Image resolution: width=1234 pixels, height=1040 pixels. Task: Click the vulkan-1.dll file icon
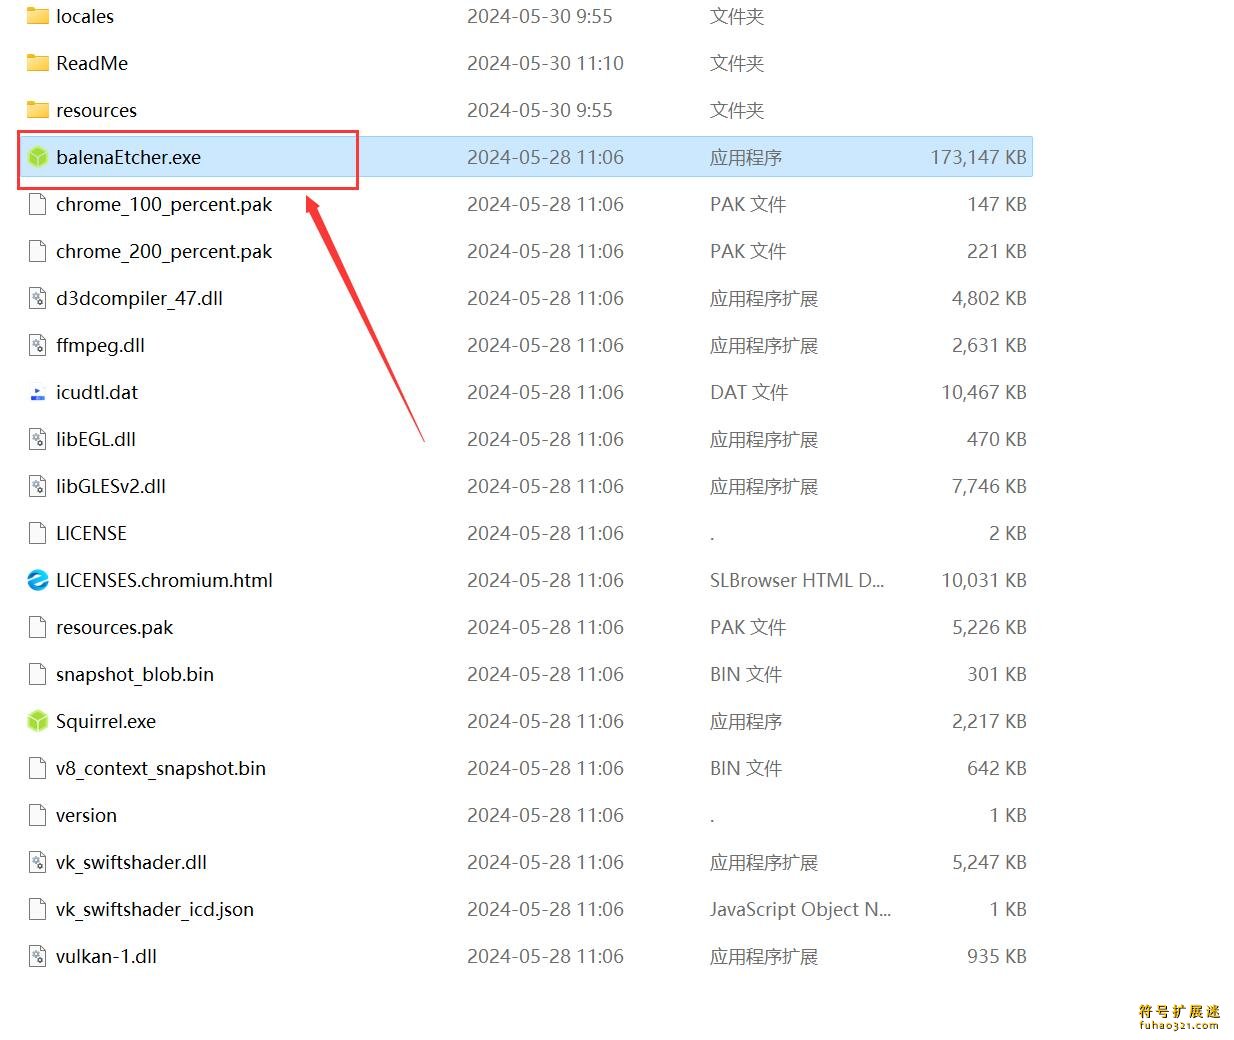tap(38, 956)
